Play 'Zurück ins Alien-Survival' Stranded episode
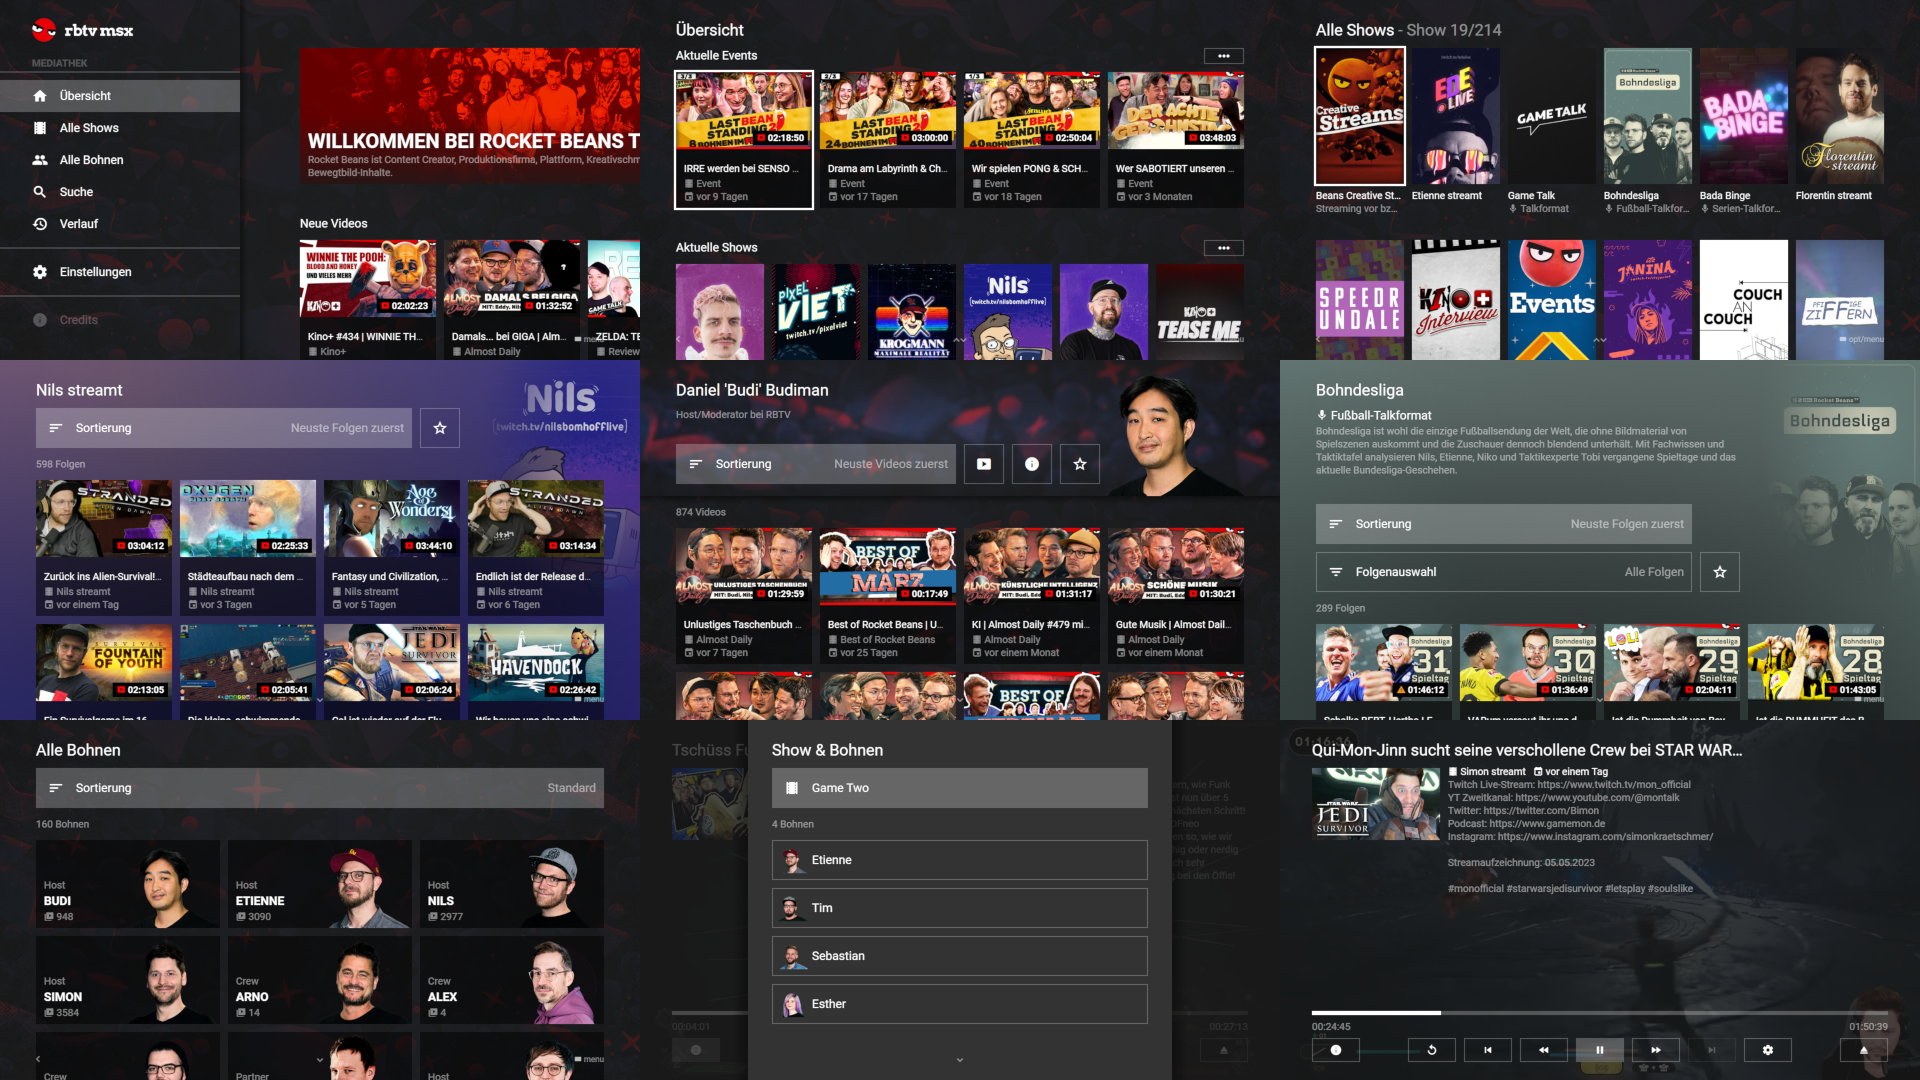The image size is (1920, 1080). click(x=104, y=547)
